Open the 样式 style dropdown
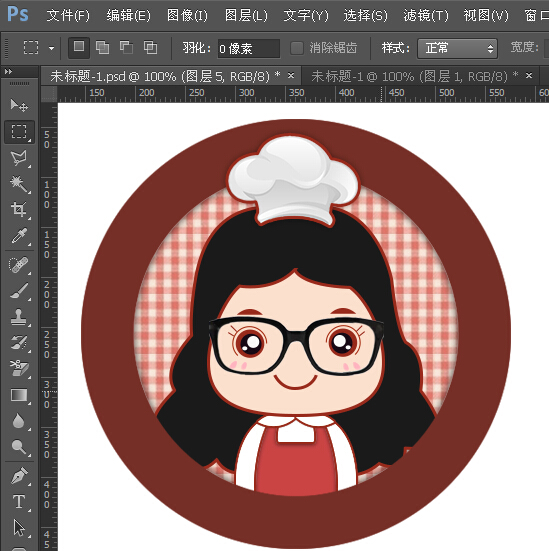 457,48
